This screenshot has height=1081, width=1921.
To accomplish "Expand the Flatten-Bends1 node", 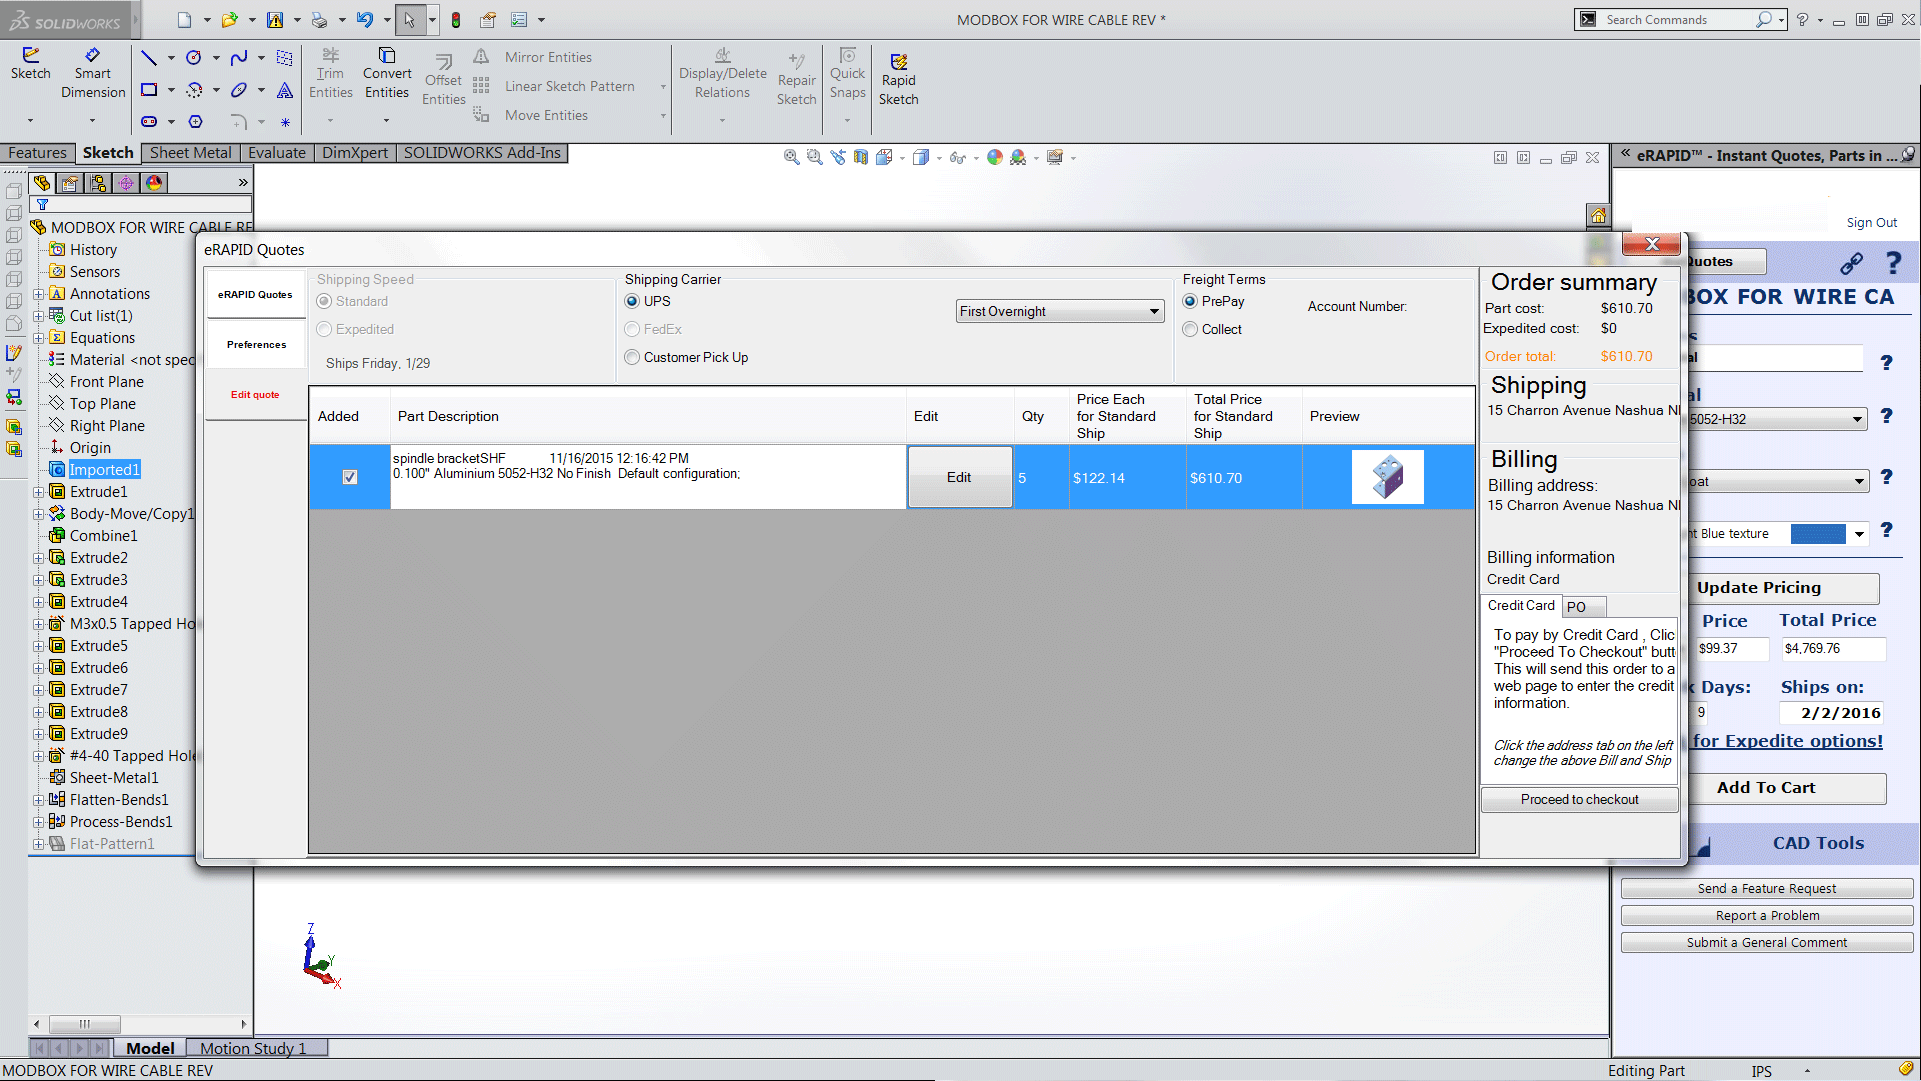I will [38, 800].
